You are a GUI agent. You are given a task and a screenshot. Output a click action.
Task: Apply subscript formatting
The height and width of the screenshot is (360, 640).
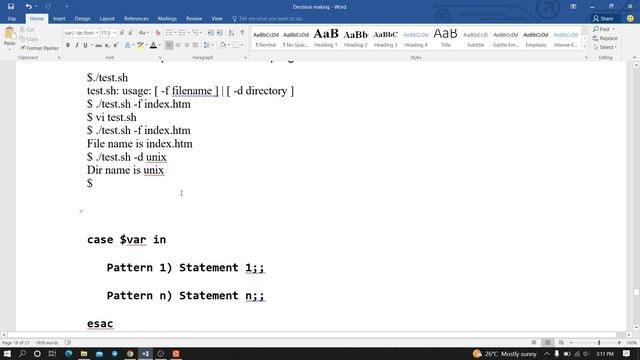click(107, 45)
